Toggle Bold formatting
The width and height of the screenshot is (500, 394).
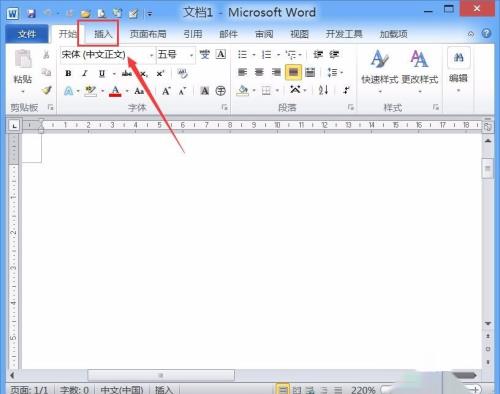pyautogui.click(x=68, y=73)
